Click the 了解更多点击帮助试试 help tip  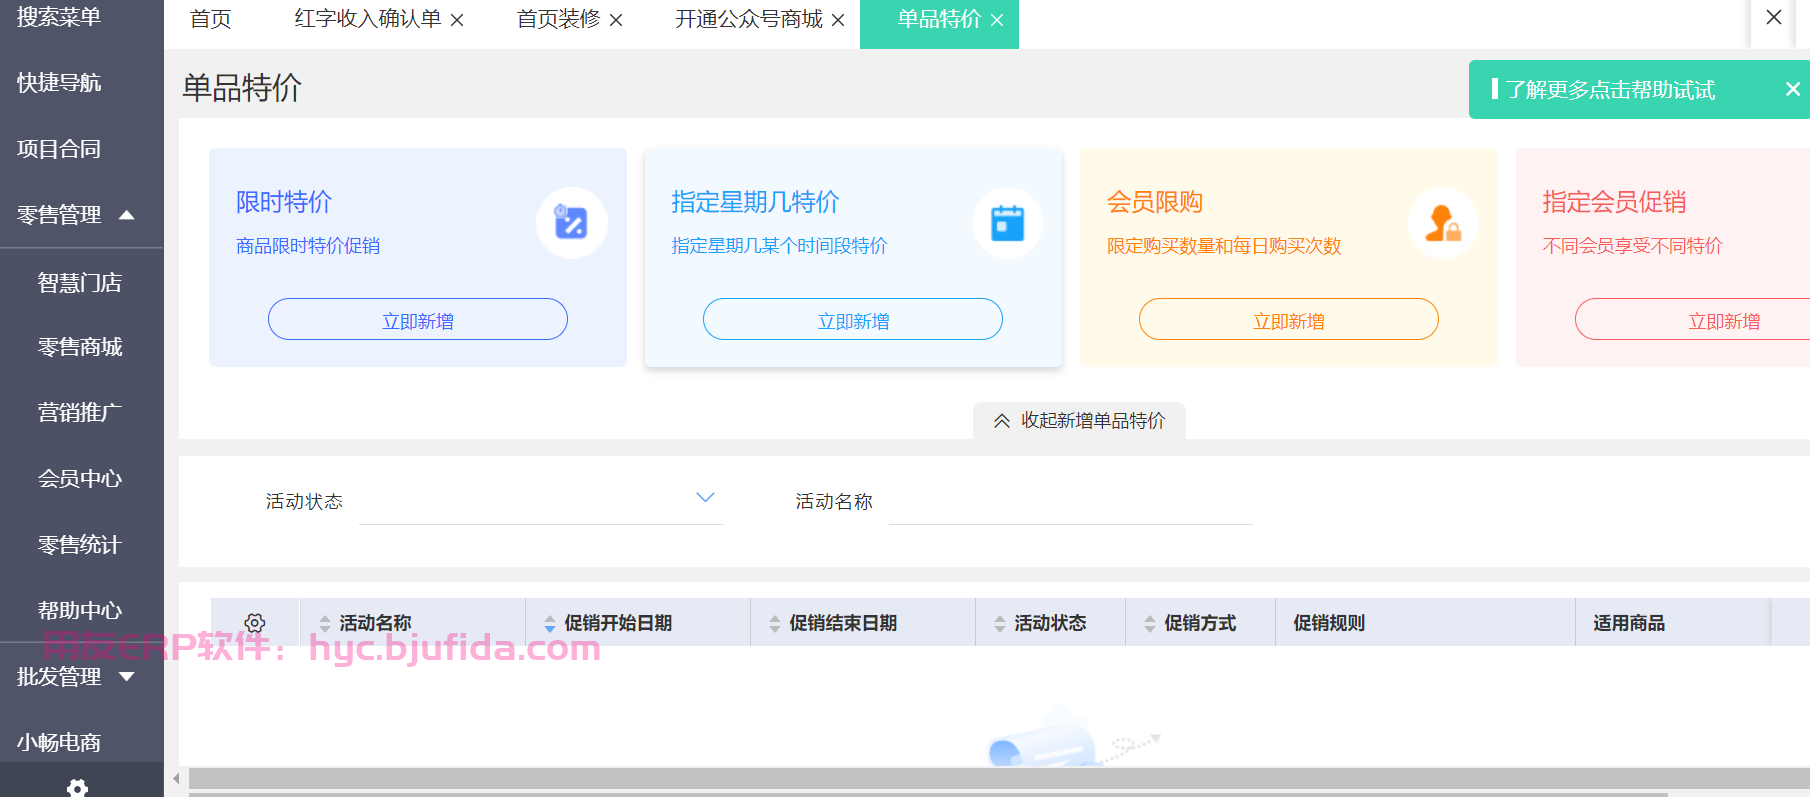point(1611,89)
